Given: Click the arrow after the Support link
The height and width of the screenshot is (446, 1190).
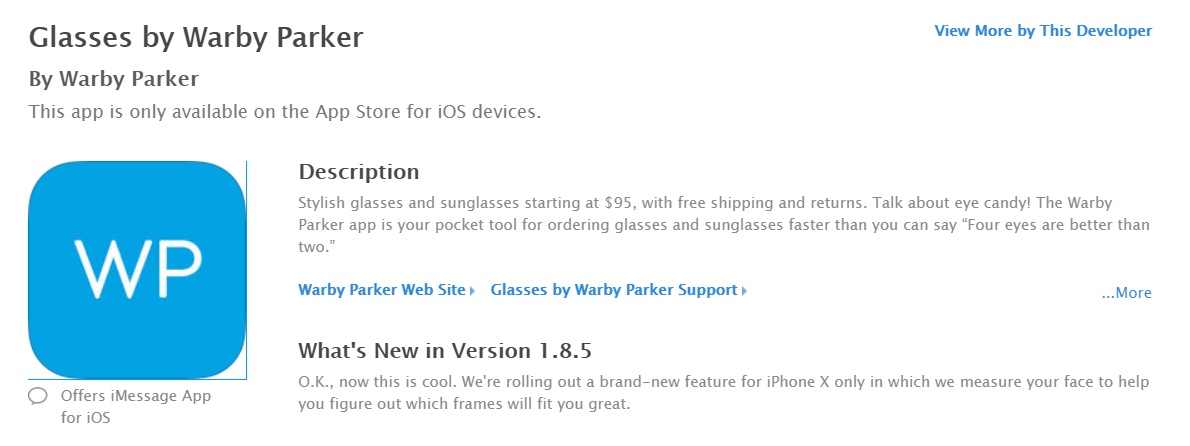Looking at the screenshot, I should [x=745, y=291].
